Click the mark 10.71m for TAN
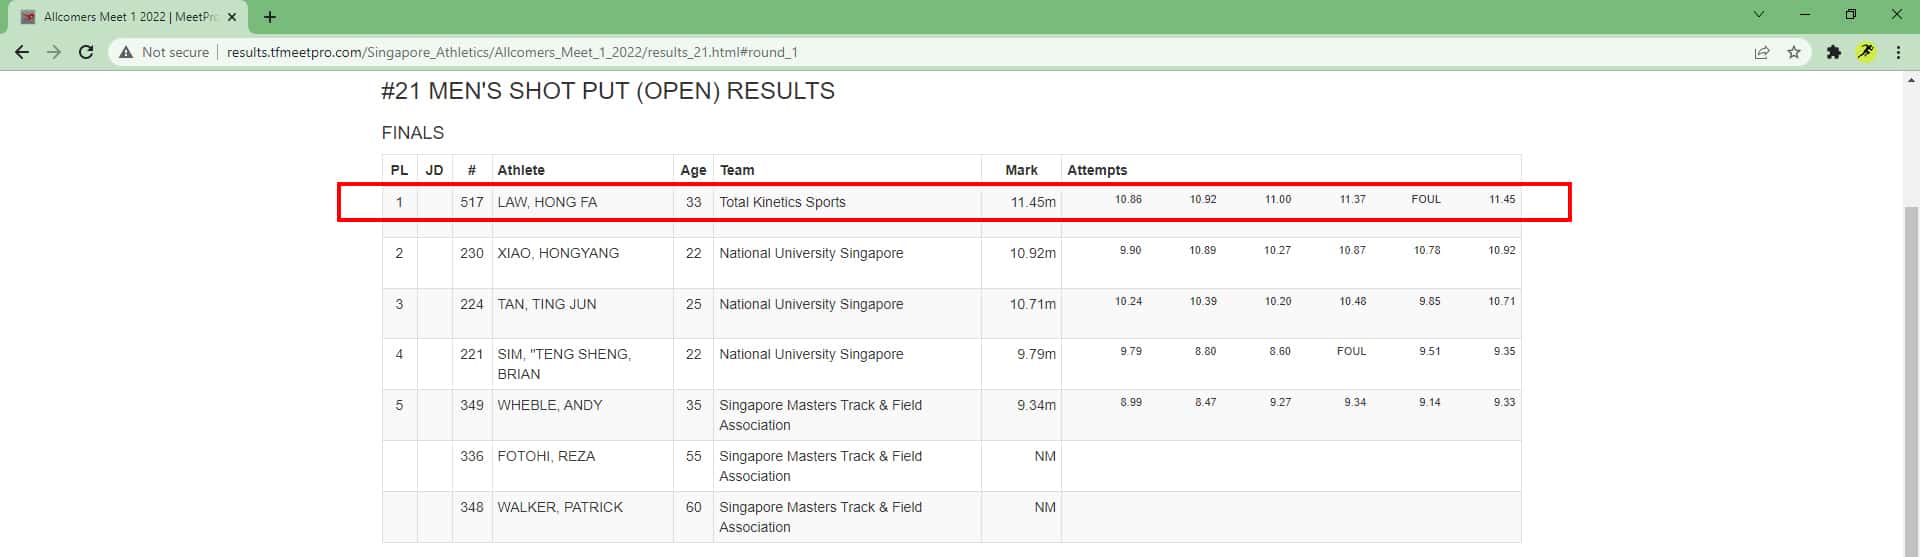Viewport: 1920px width, 557px height. (1033, 304)
